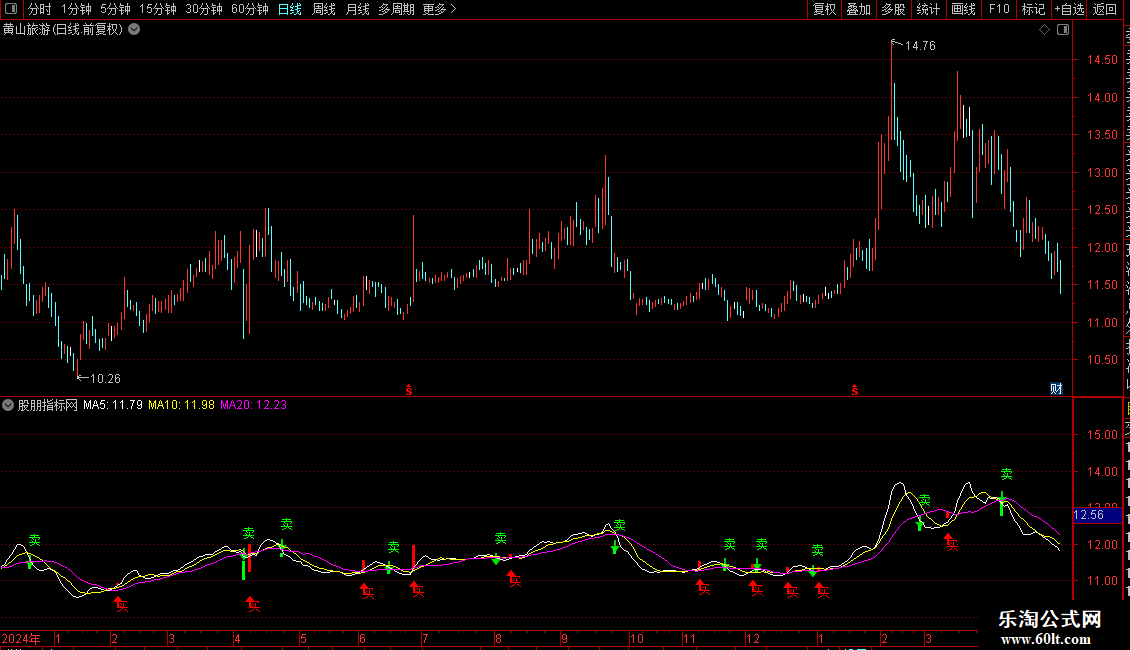Click the 标记 mark button
The image size is (1130, 650).
(1033, 9)
